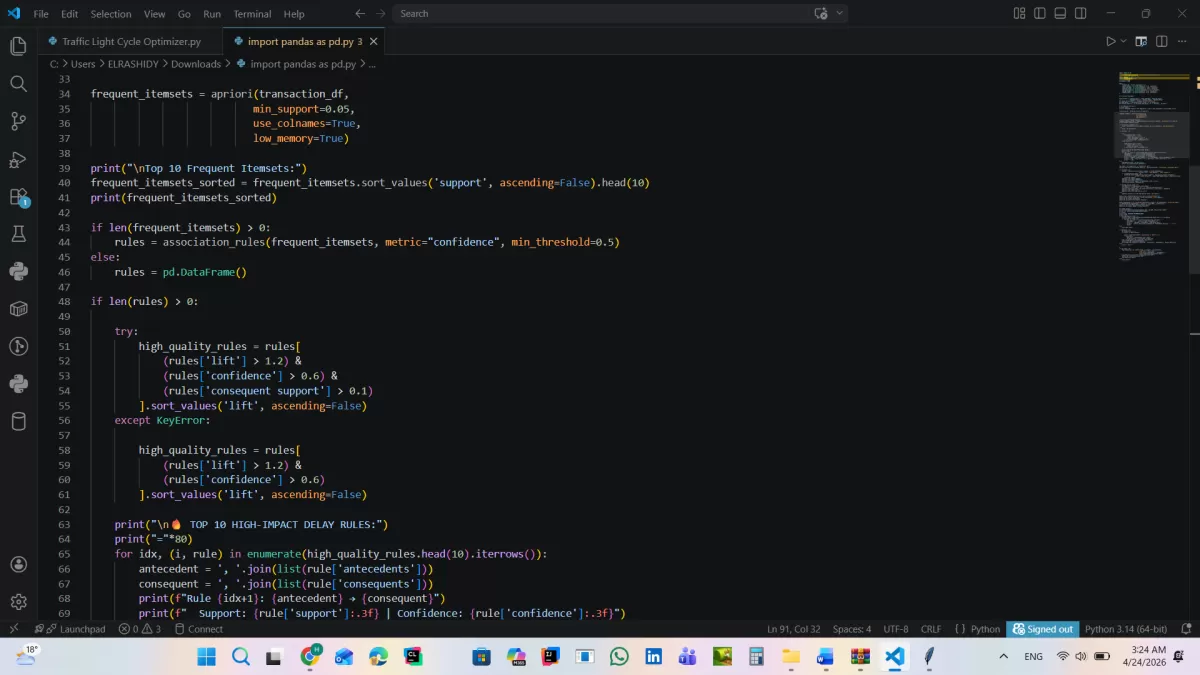1200x675 pixels.
Task: Open the editor actions ellipsis menu
Action: click(x=1181, y=41)
